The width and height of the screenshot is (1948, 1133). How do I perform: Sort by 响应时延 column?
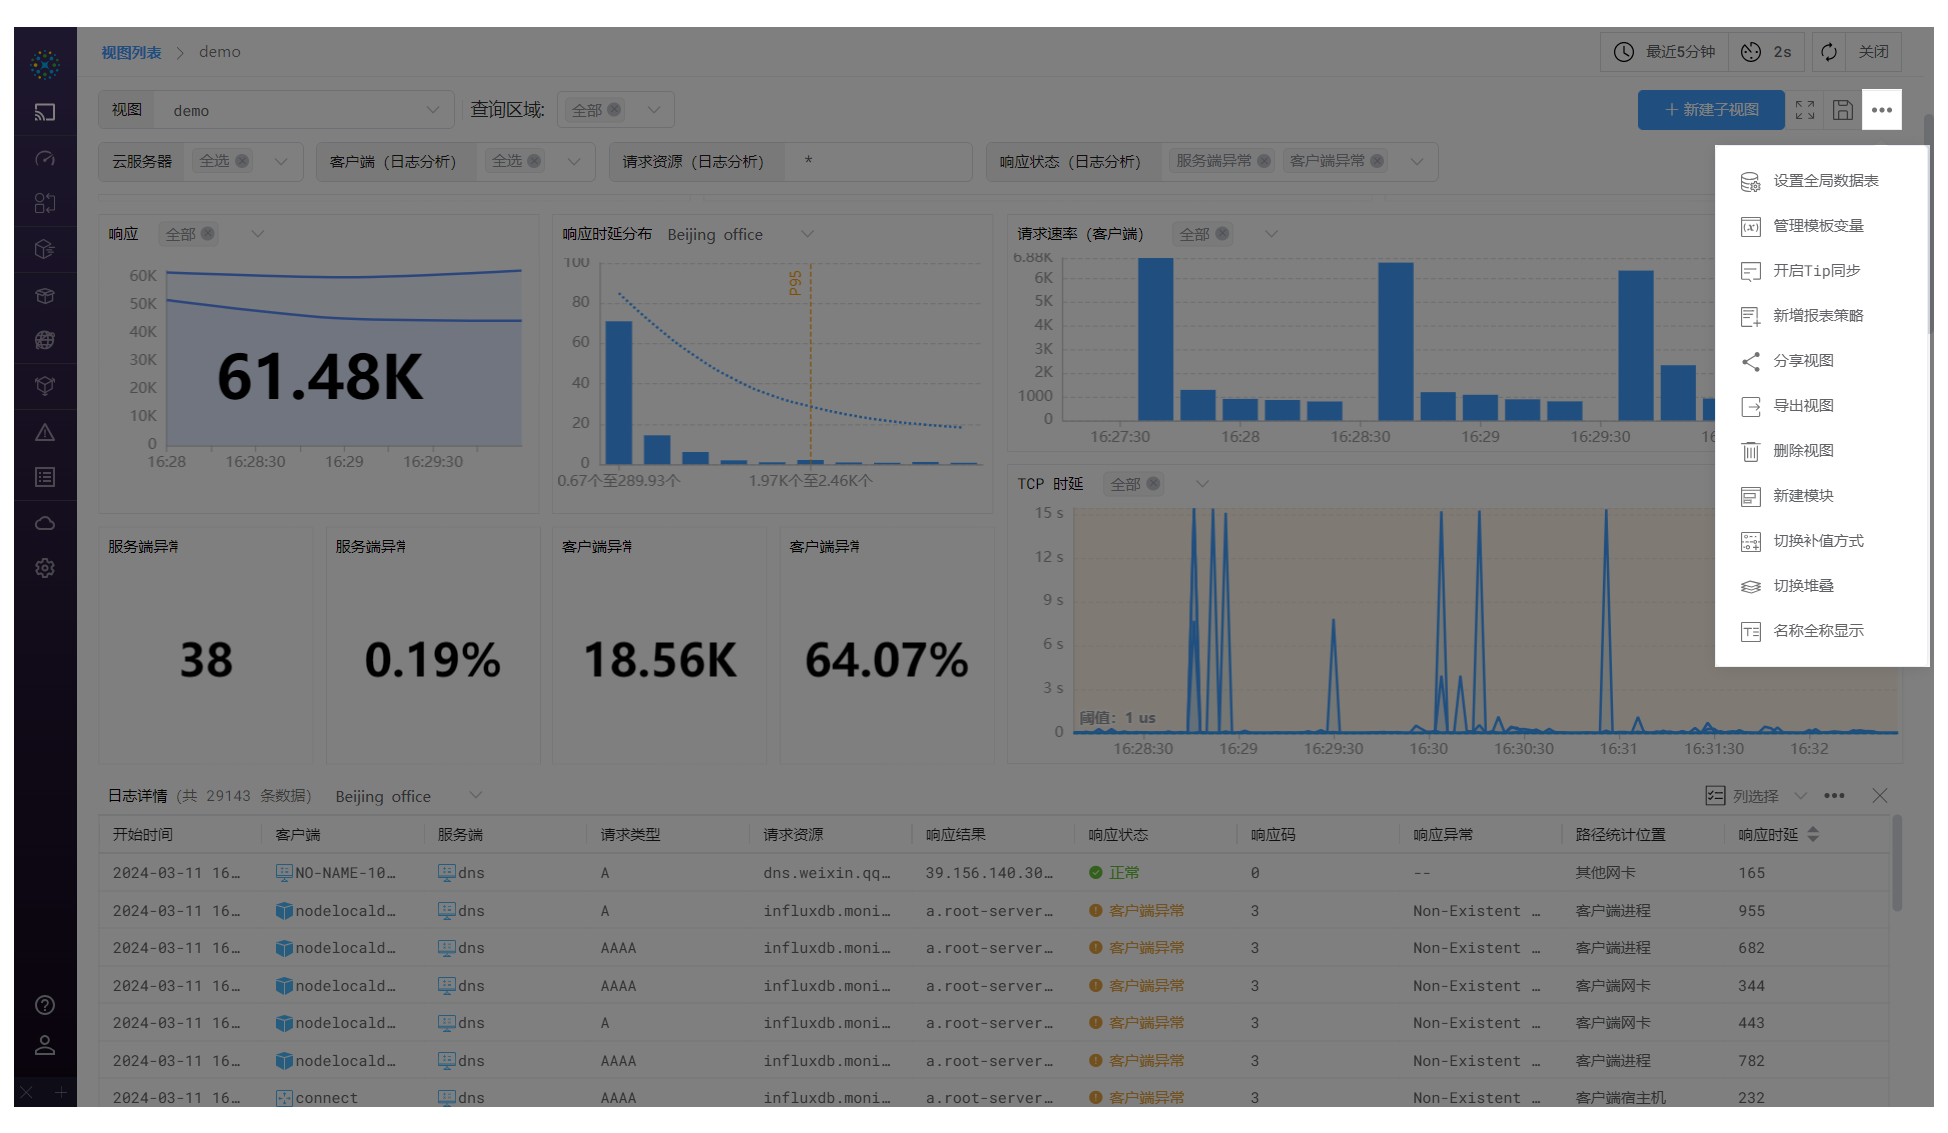coord(1813,834)
